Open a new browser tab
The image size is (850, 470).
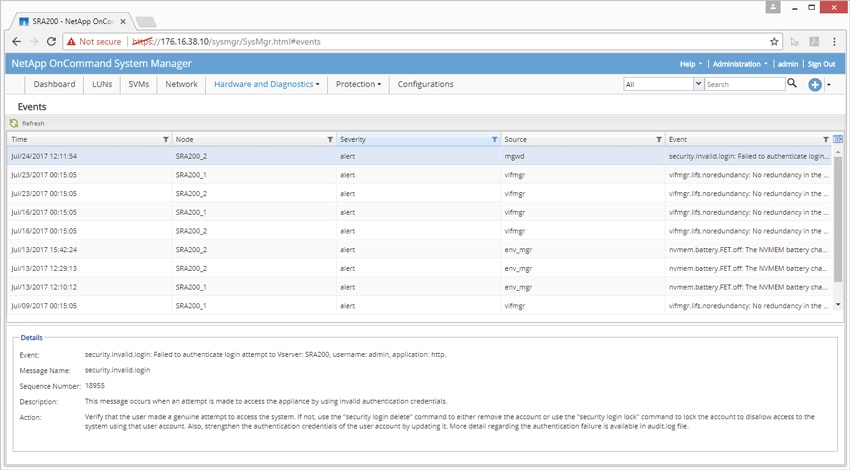(x=146, y=22)
